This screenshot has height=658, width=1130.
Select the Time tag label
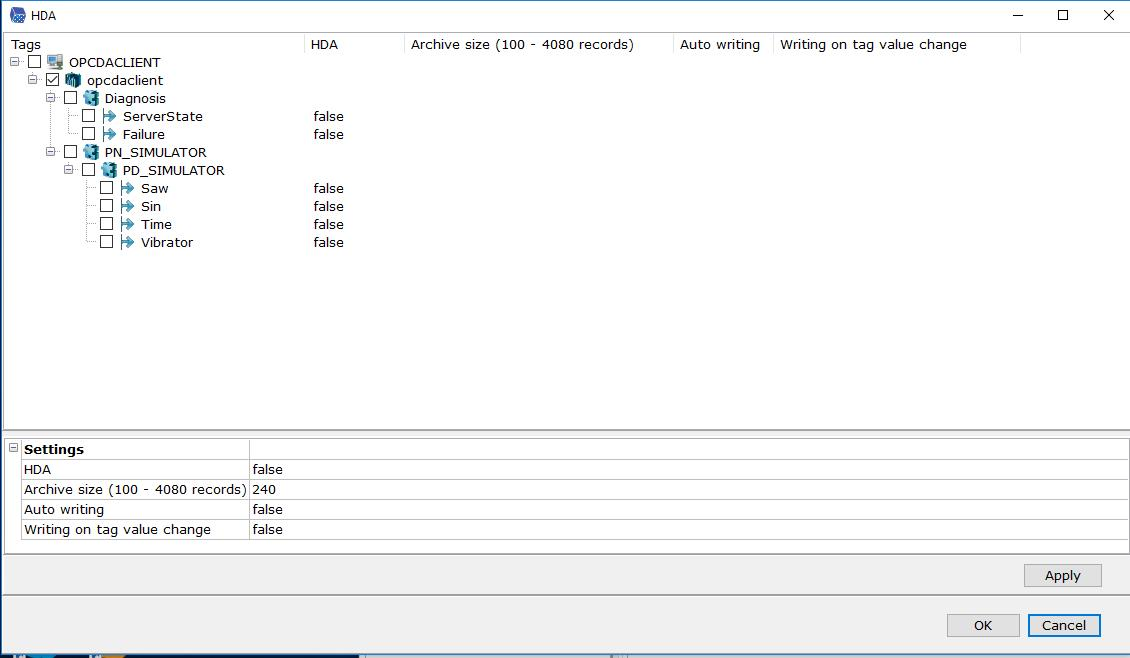[x=156, y=224]
